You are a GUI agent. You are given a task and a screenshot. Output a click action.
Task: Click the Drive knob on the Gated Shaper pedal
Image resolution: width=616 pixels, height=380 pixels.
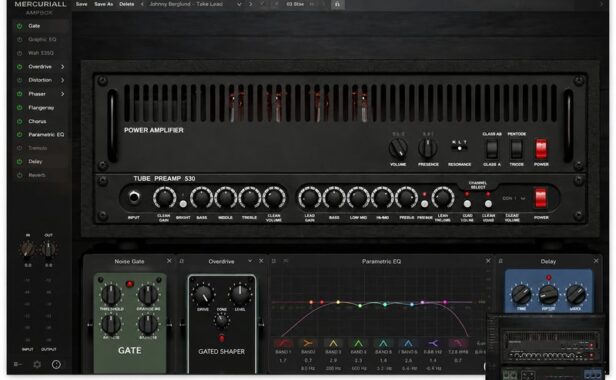(x=203, y=295)
